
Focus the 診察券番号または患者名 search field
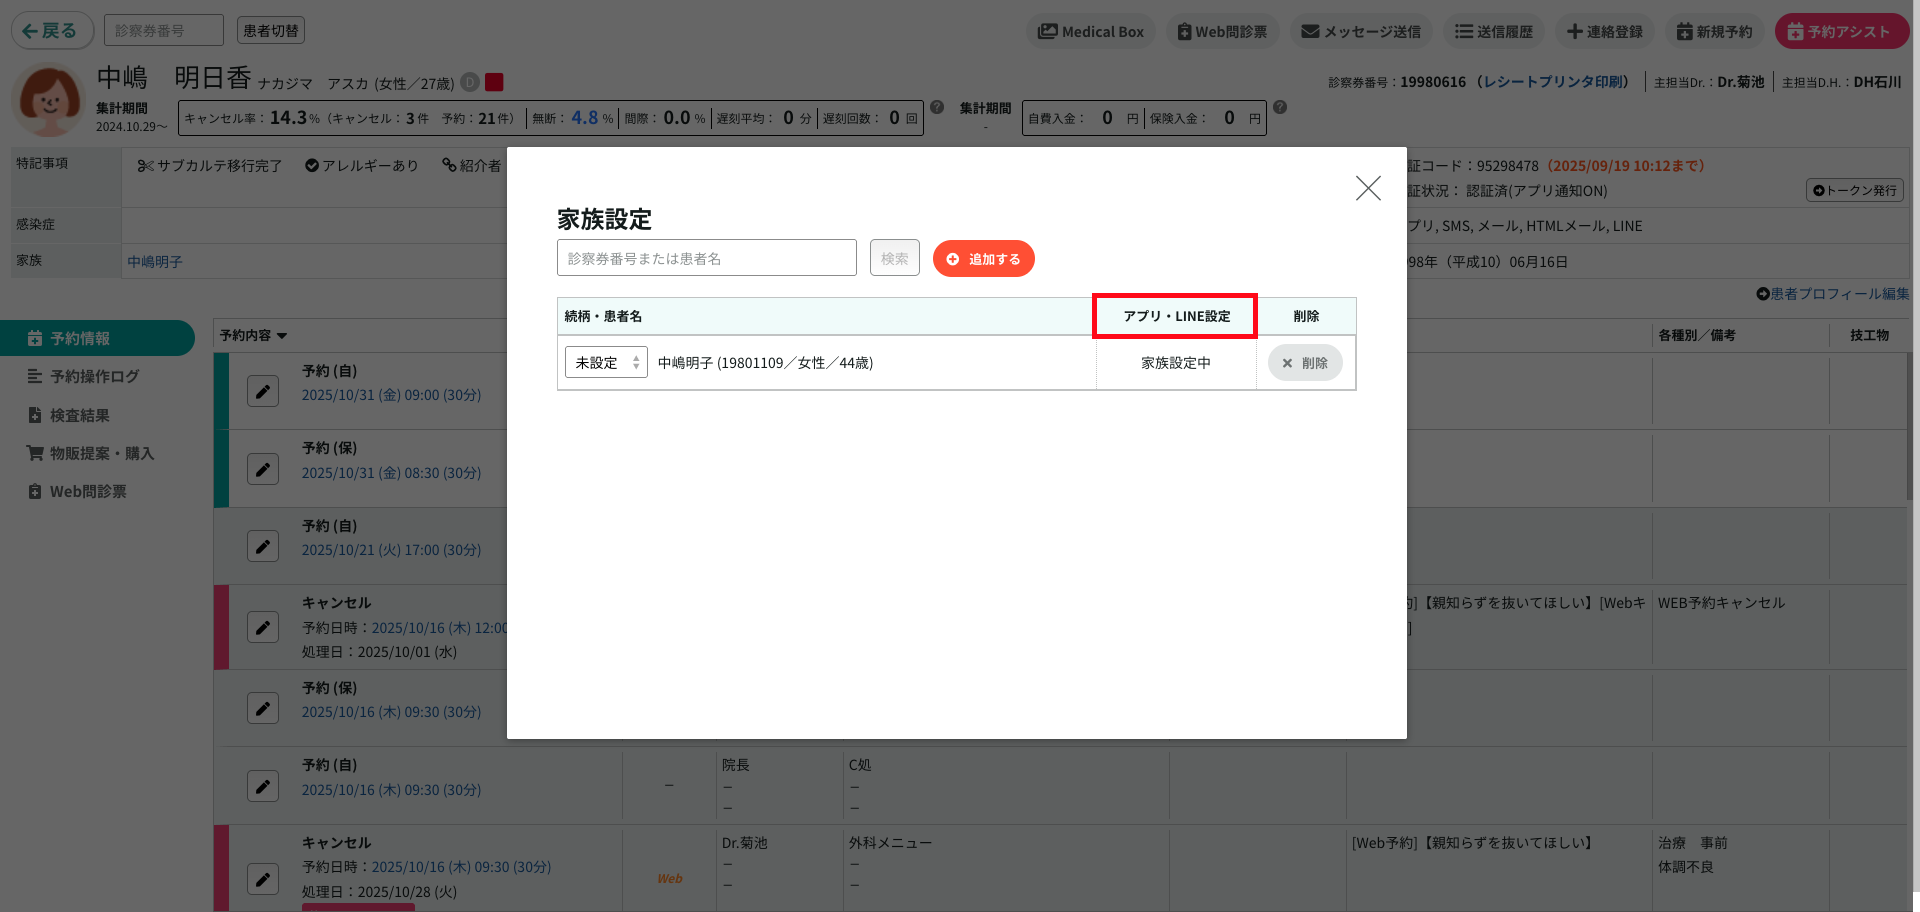706,258
